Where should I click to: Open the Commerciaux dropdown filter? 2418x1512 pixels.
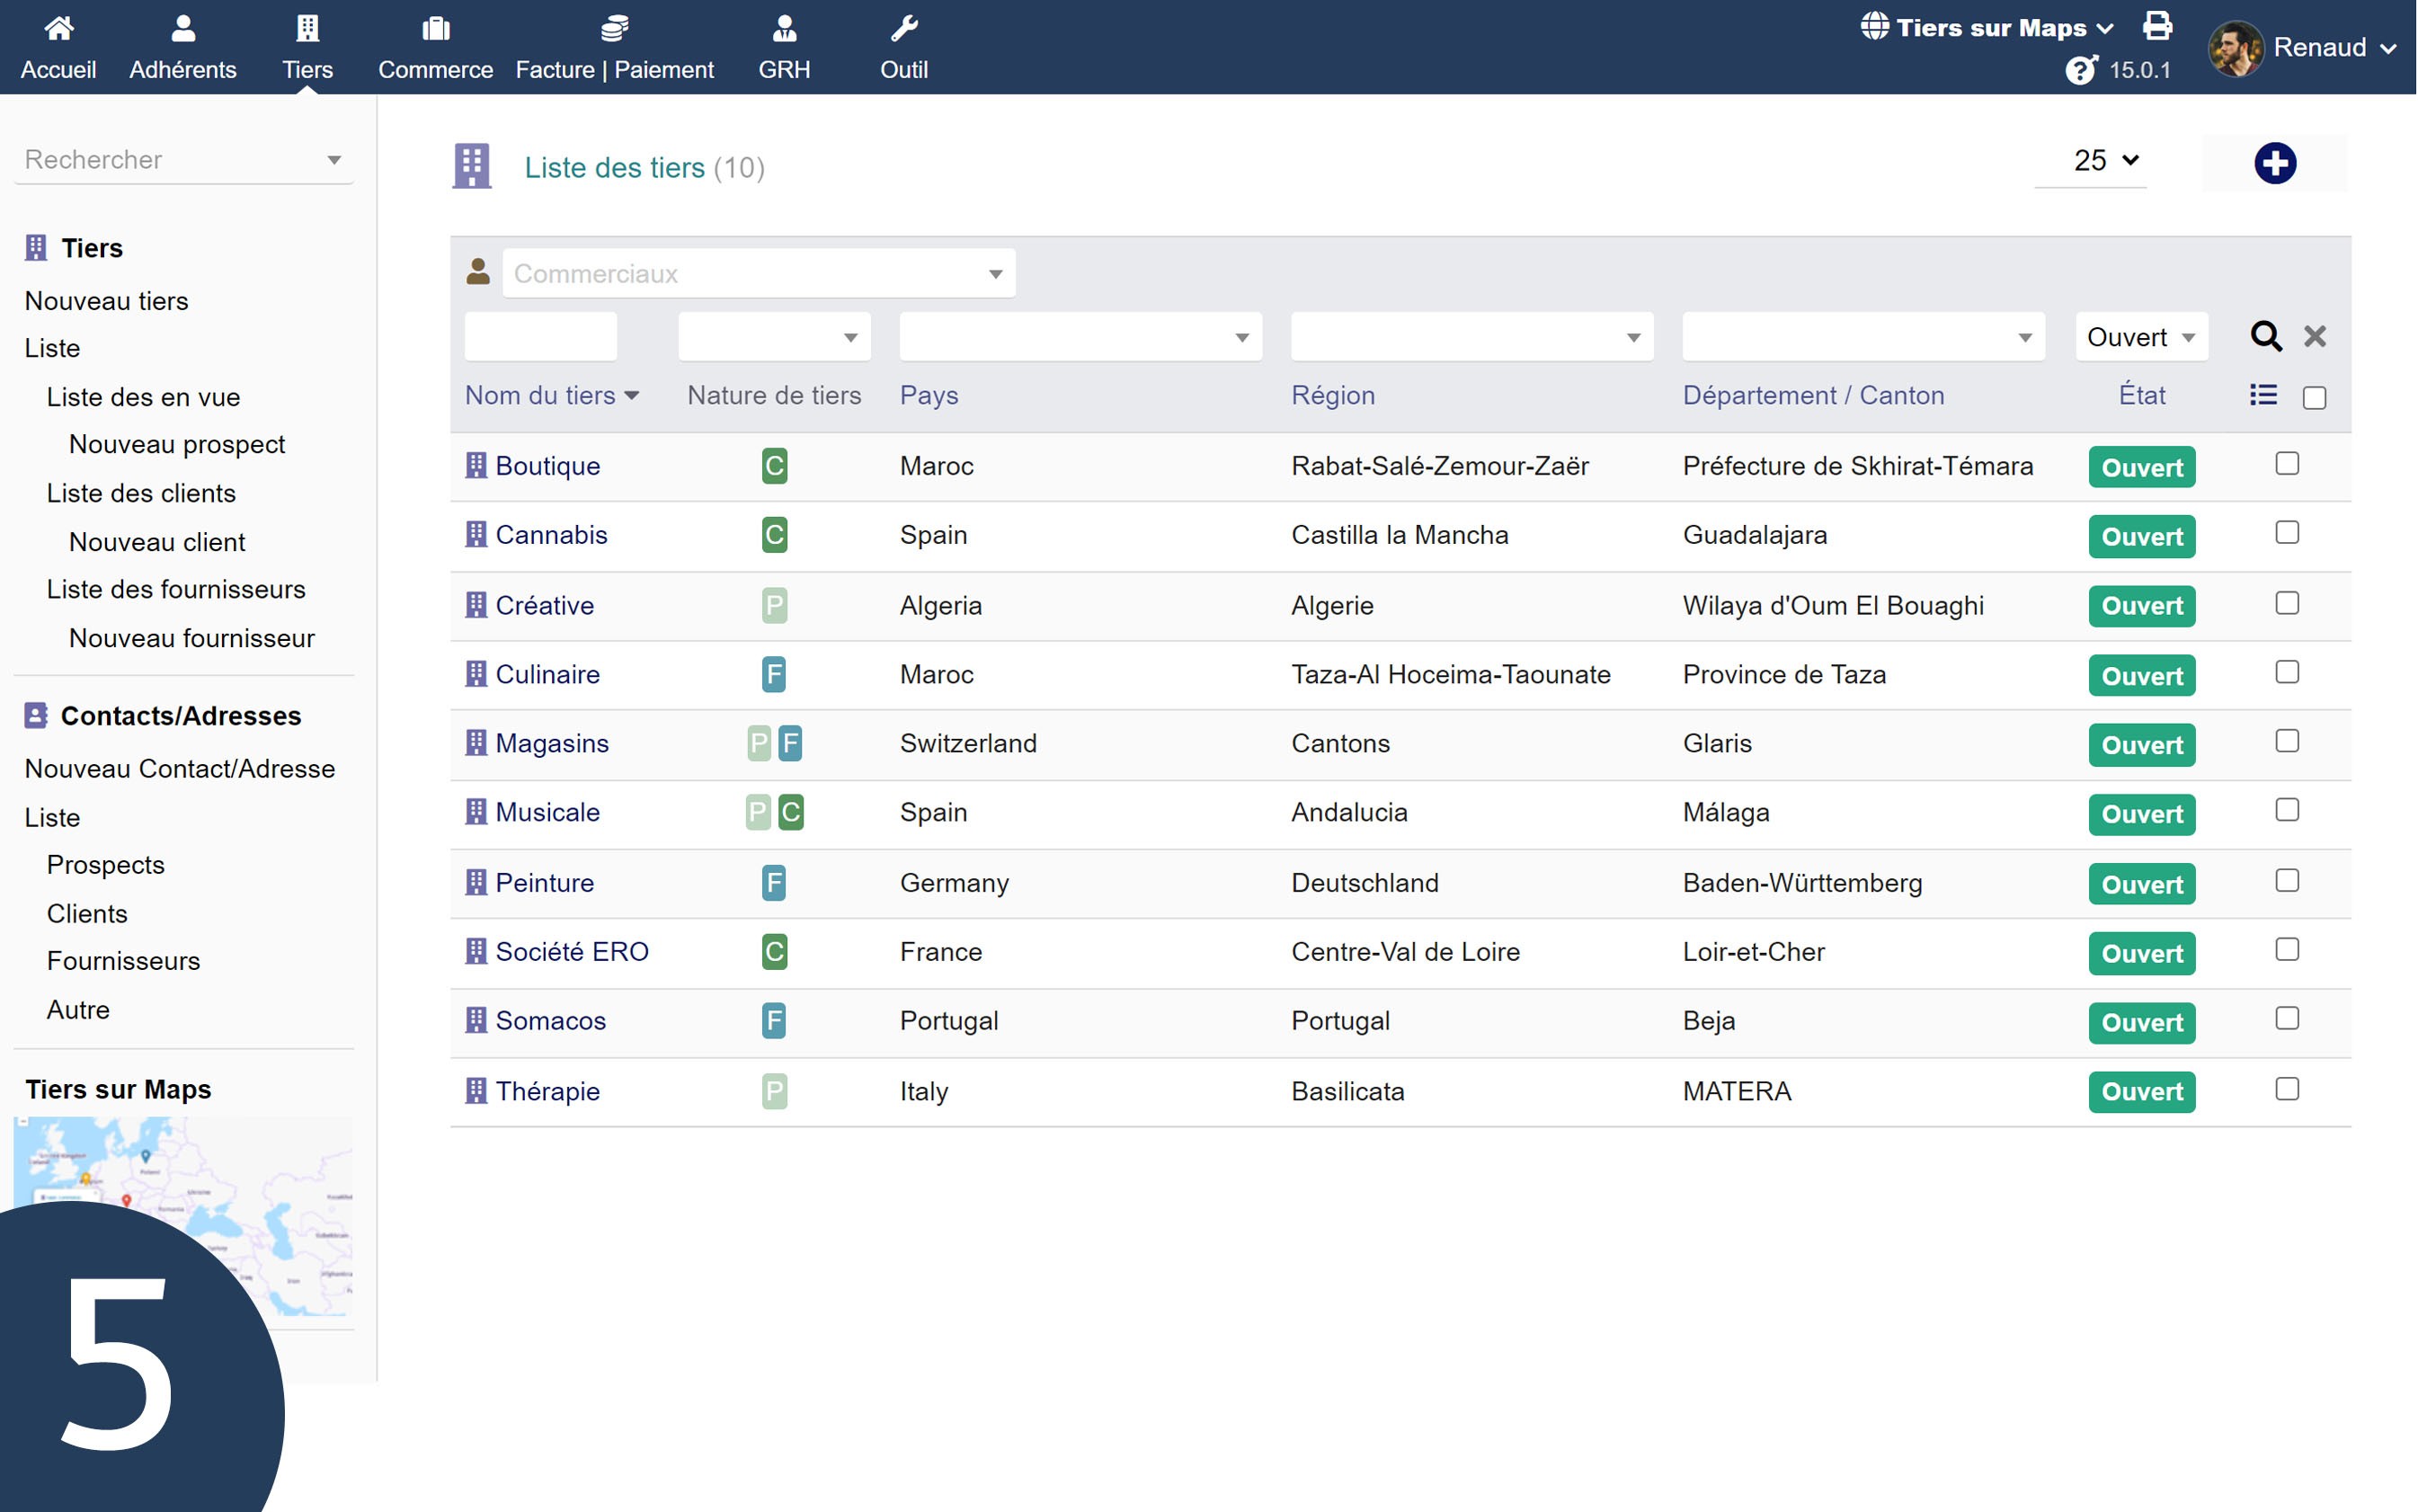click(x=758, y=273)
